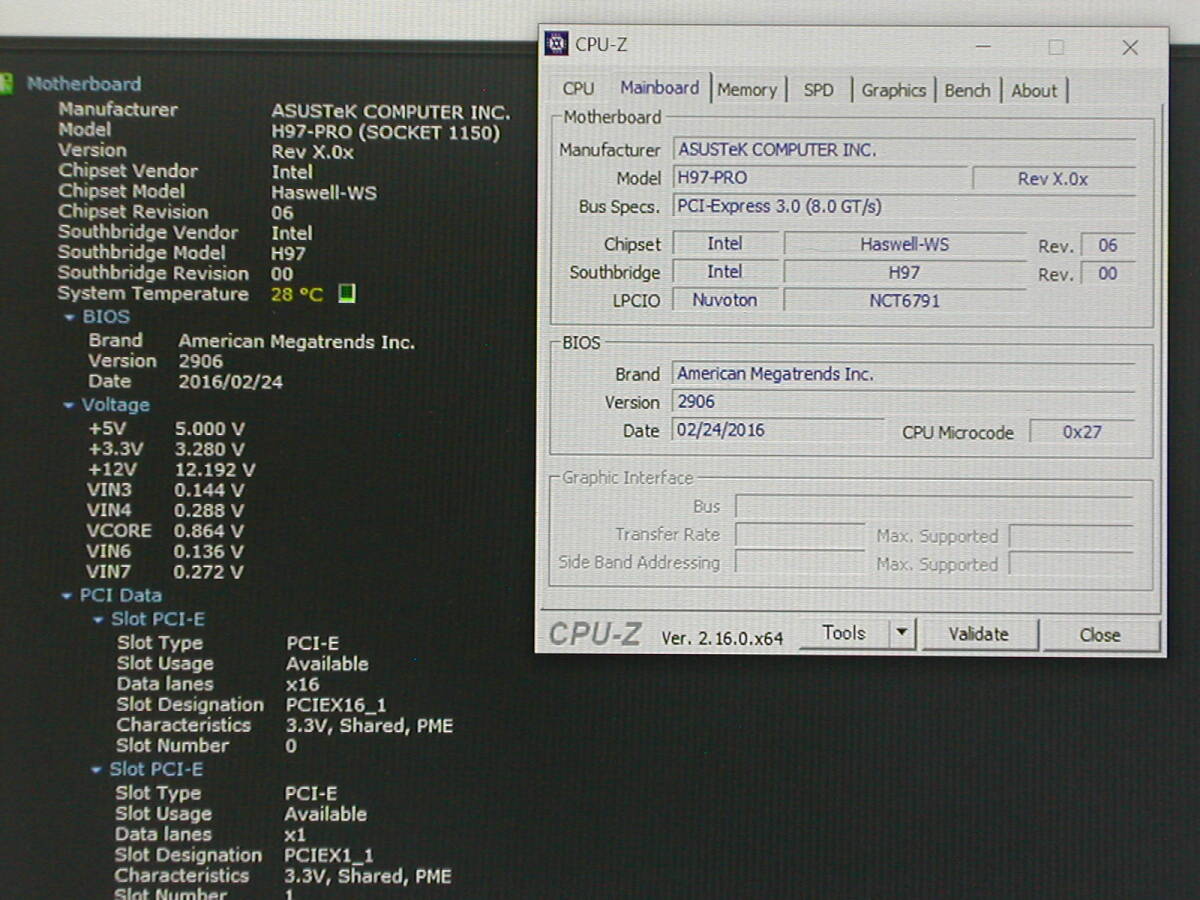Collapse the Voltage section
The width and height of the screenshot is (1200, 900).
[x=69, y=405]
